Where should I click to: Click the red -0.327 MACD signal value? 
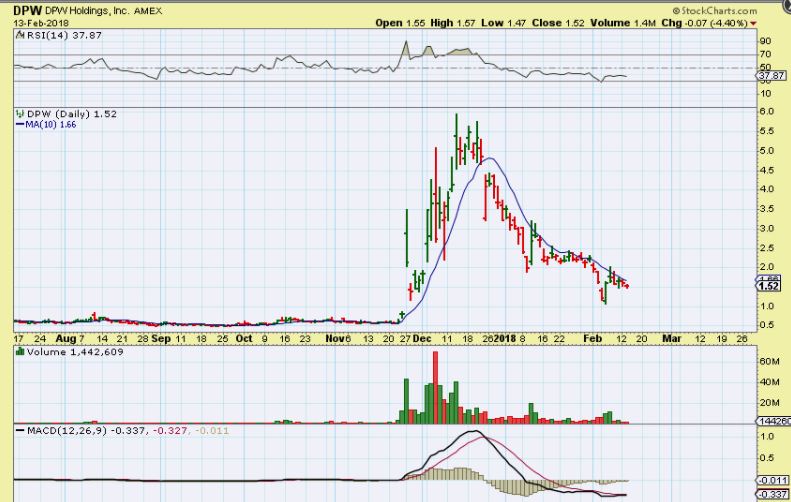pyautogui.click(x=170, y=431)
